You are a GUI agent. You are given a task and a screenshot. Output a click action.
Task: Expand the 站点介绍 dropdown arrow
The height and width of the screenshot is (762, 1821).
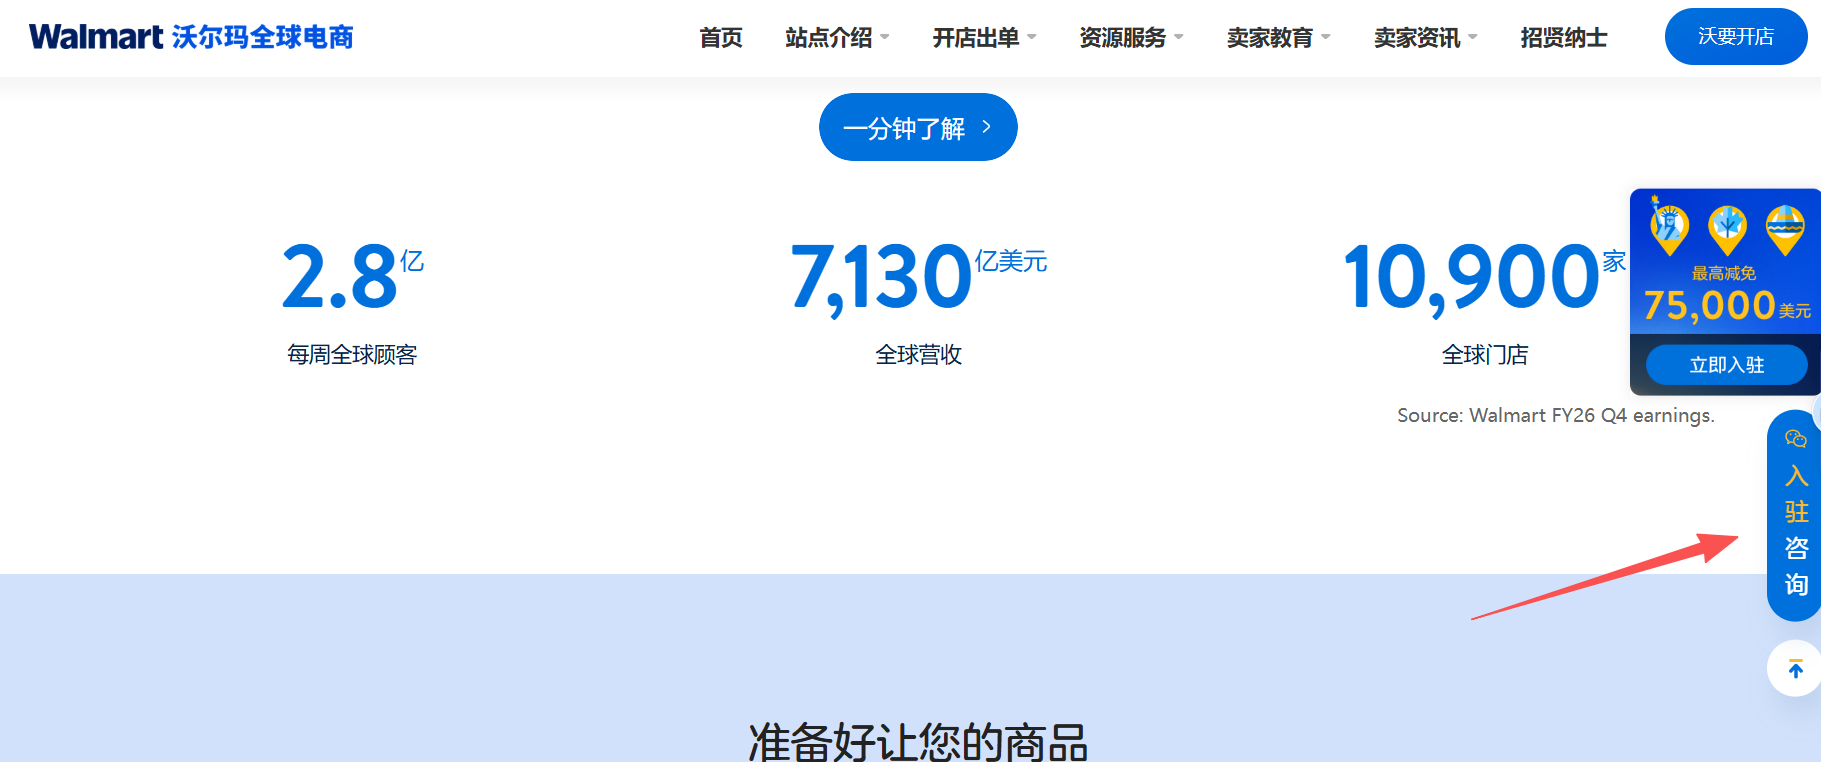pyautogui.click(x=885, y=37)
